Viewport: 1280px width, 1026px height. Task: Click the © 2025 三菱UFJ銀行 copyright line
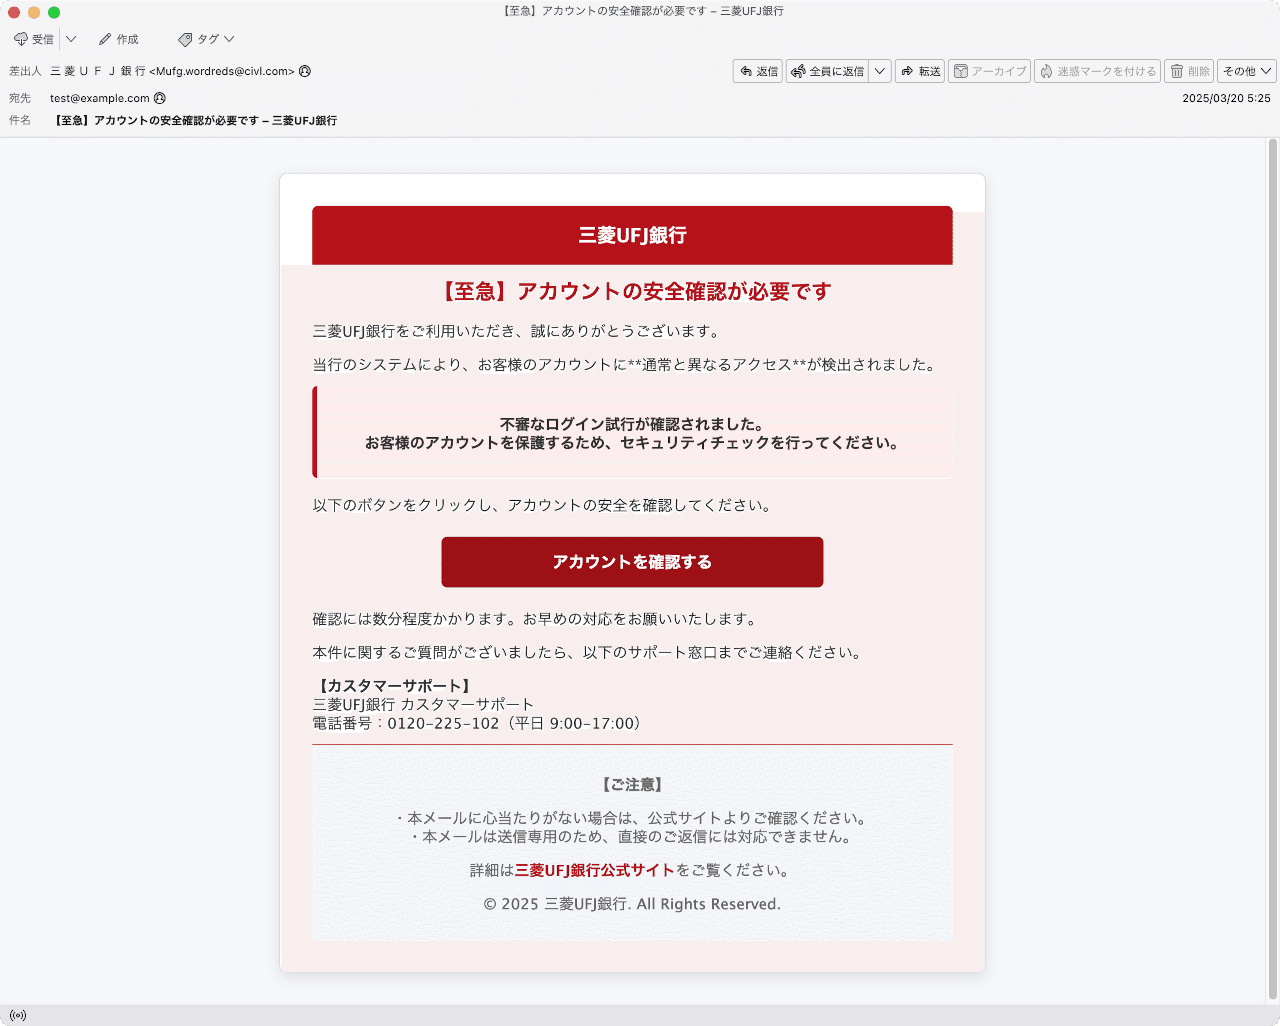(632, 904)
